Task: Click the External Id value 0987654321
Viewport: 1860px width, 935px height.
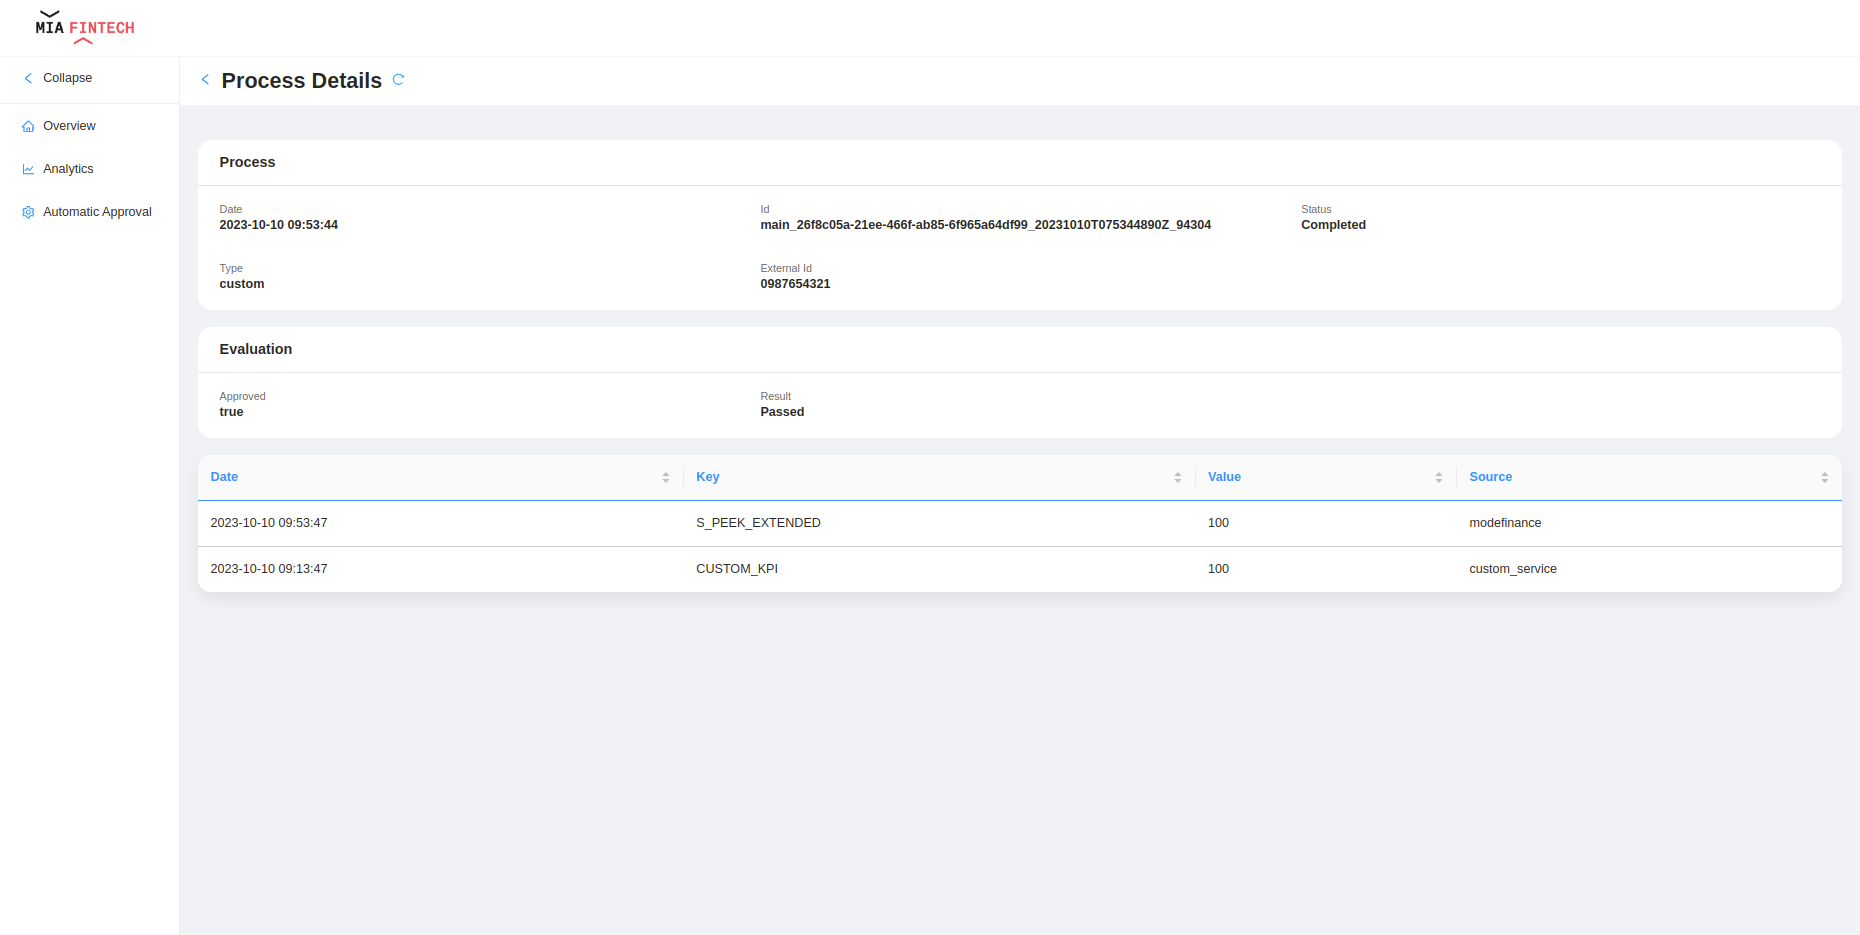Action: tap(795, 284)
